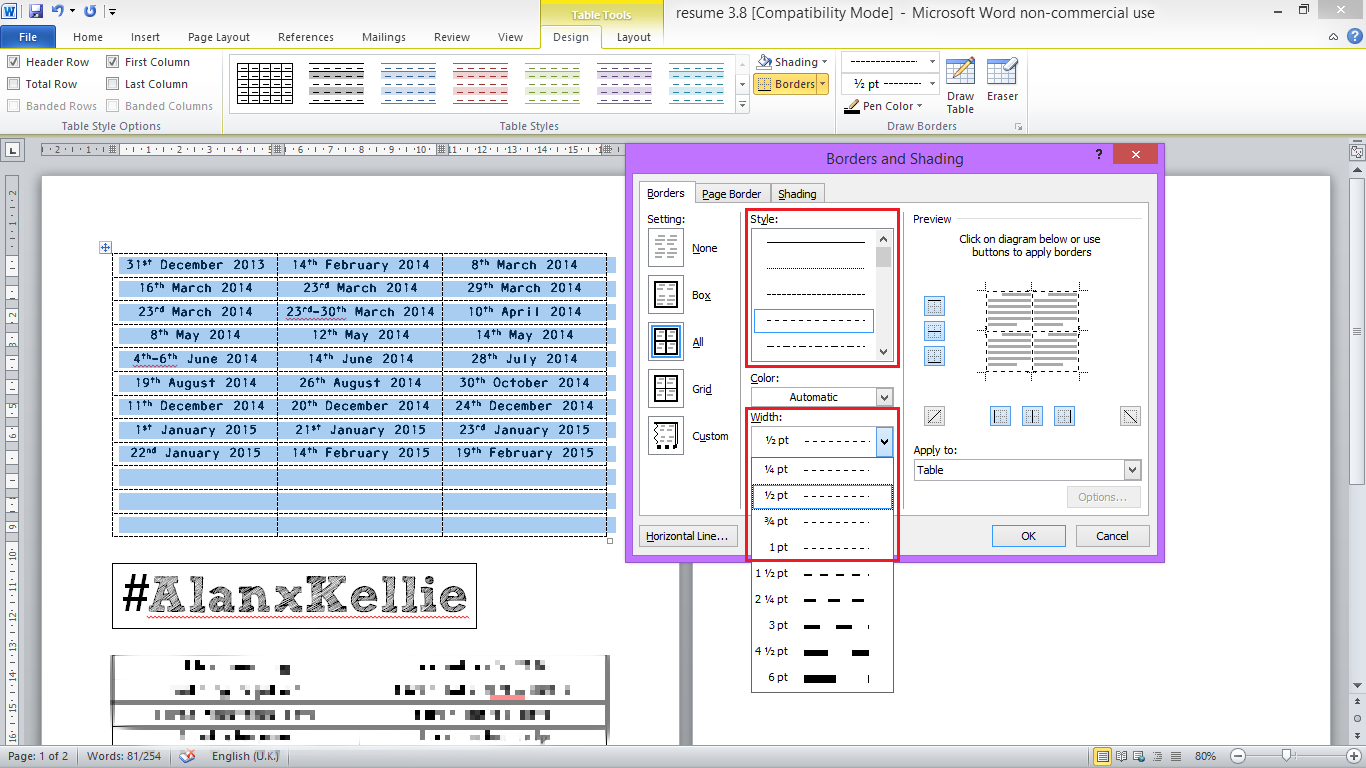The height and width of the screenshot is (768, 1366).
Task: Click the Undo icon in quick access toolbar
Action: click(x=57, y=12)
